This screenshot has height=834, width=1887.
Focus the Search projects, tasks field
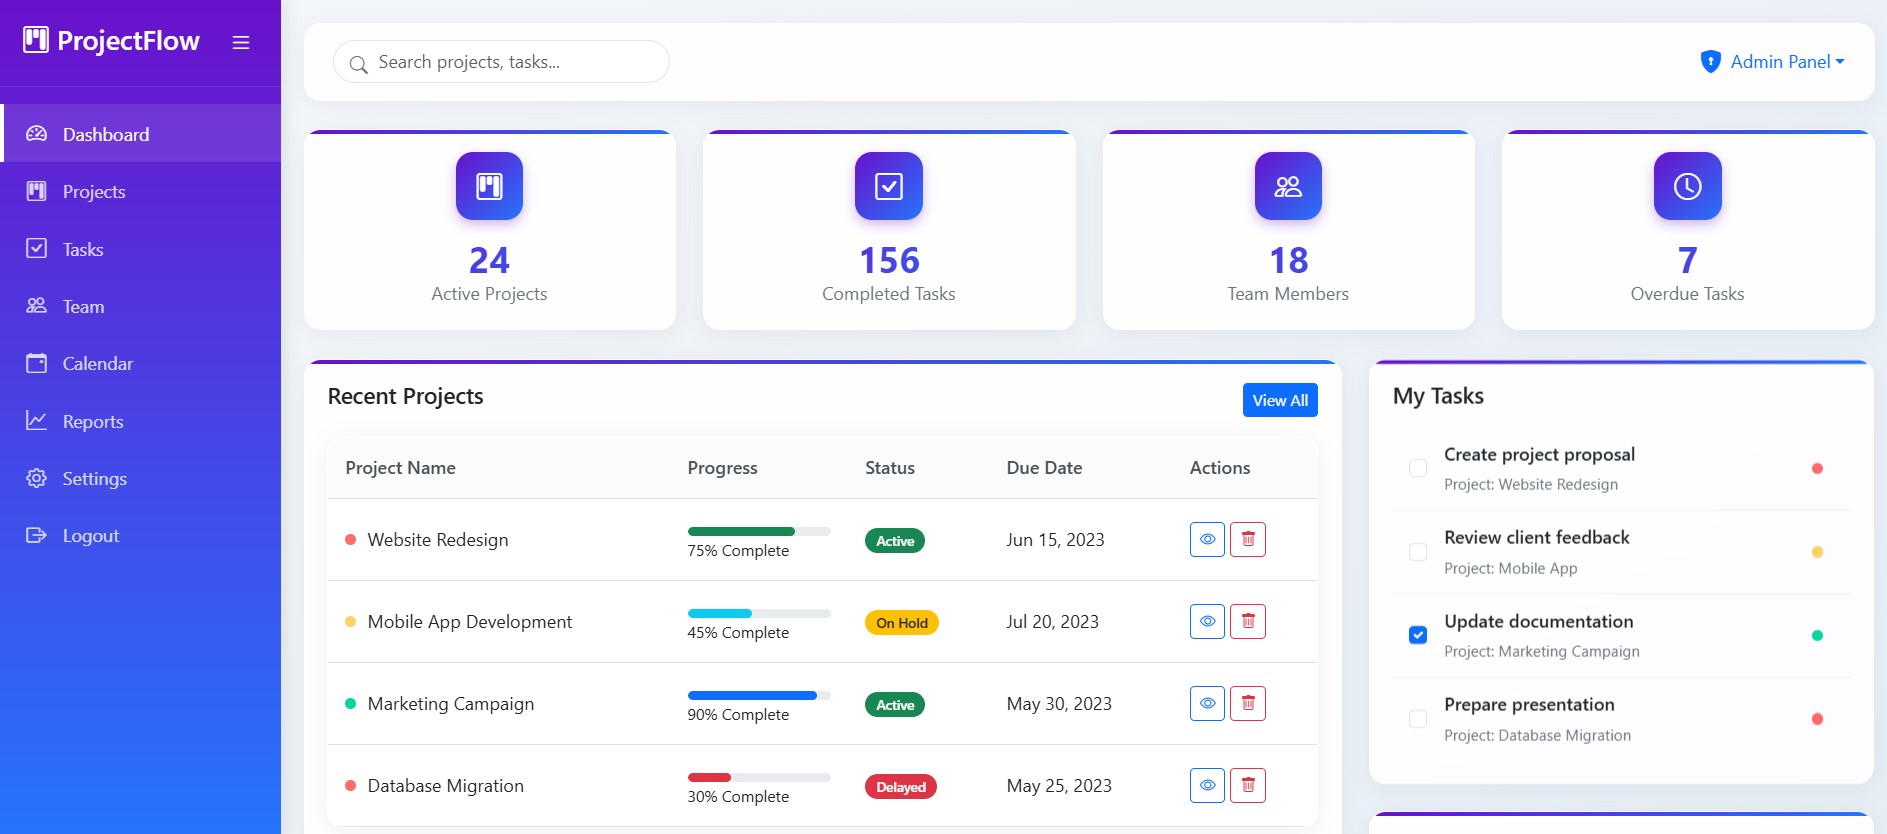(510, 62)
